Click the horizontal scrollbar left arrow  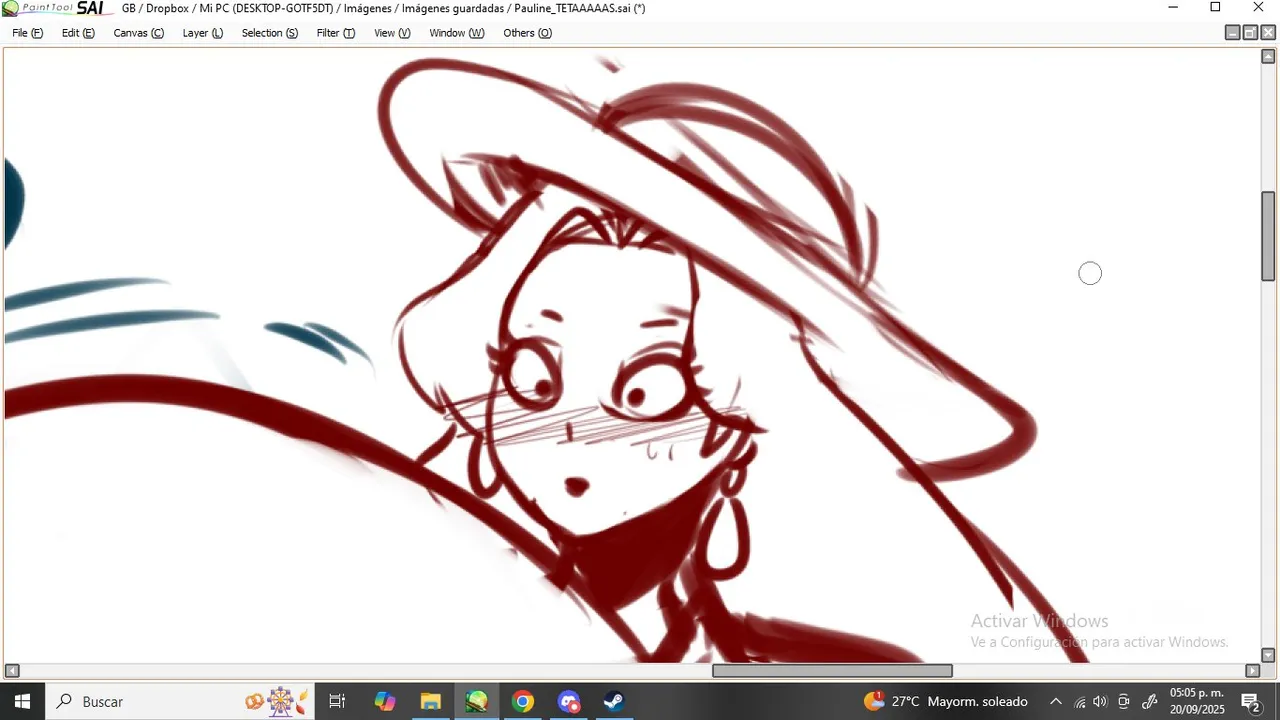12,671
